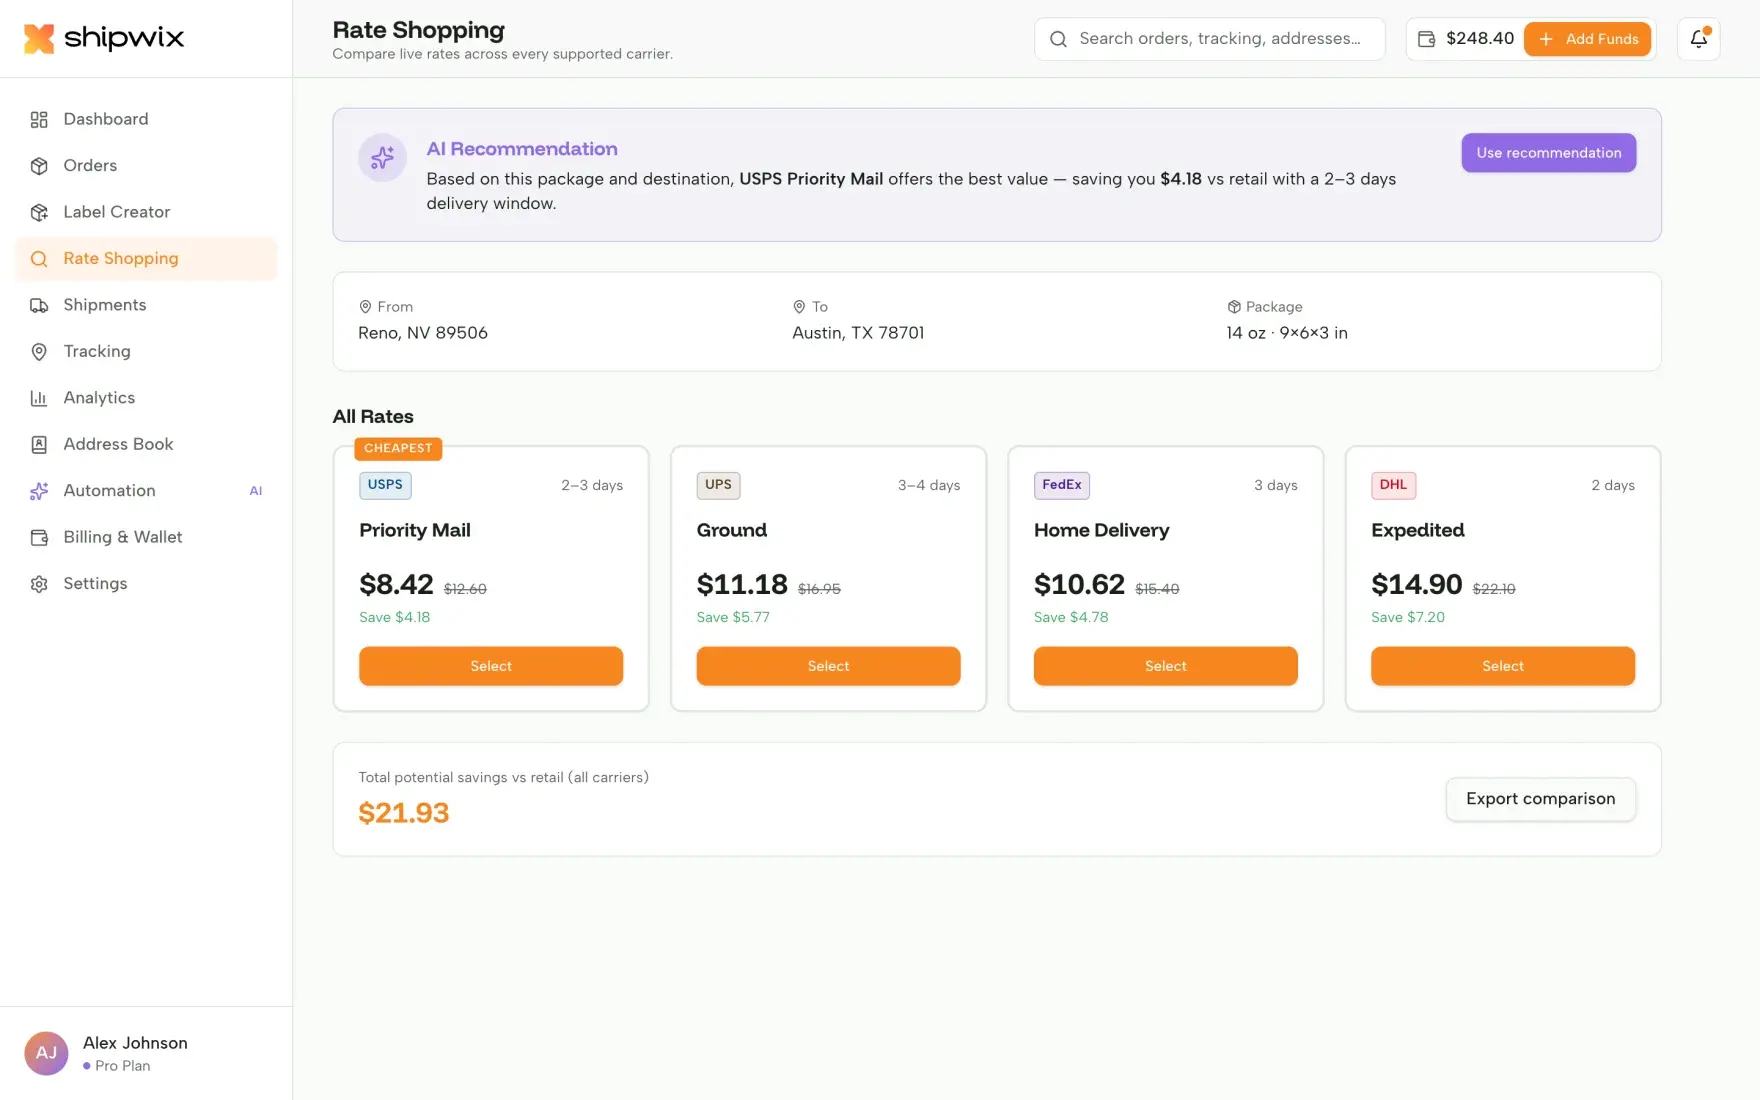Click the To location pin icon
Image resolution: width=1760 pixels, height=1100 pixels.
click(x=799, y=307)
